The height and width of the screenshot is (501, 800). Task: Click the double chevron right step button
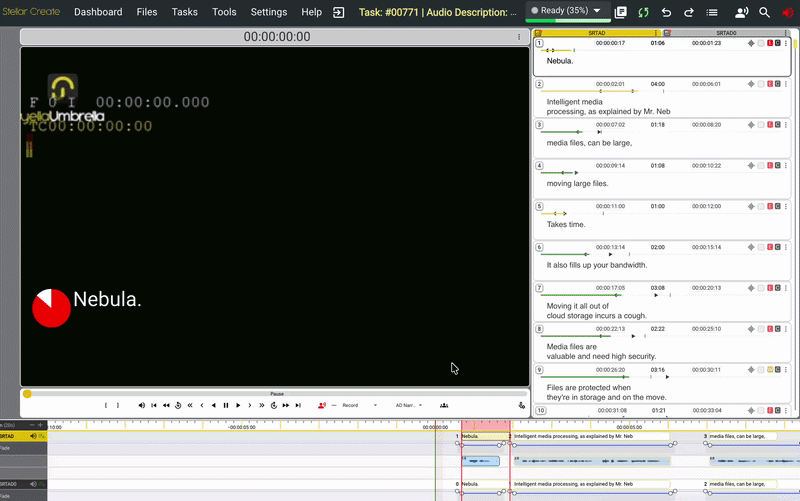pyautogui.click(x=261, y=406)
